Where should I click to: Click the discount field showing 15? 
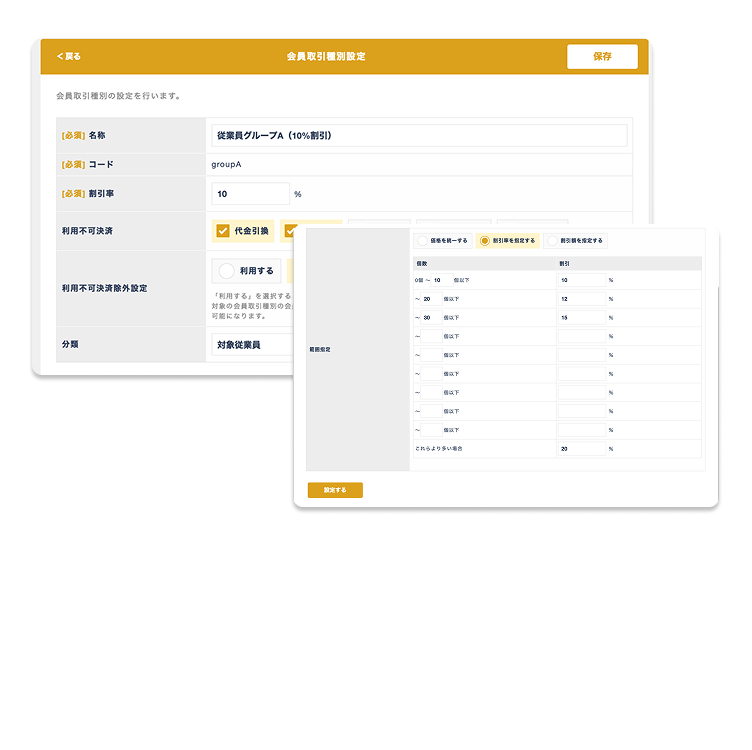point(581,318)
